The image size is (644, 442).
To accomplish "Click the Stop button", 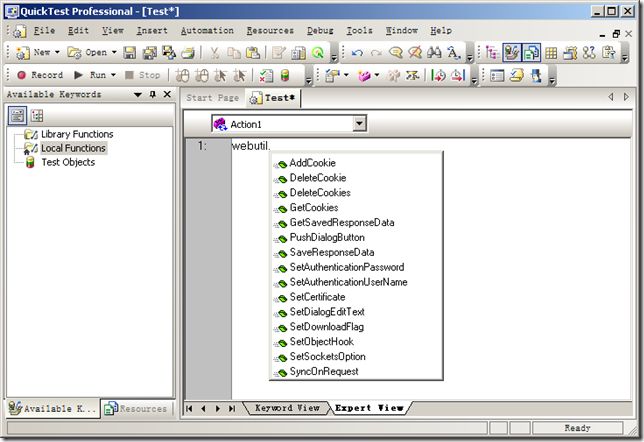I will (142, 75).
